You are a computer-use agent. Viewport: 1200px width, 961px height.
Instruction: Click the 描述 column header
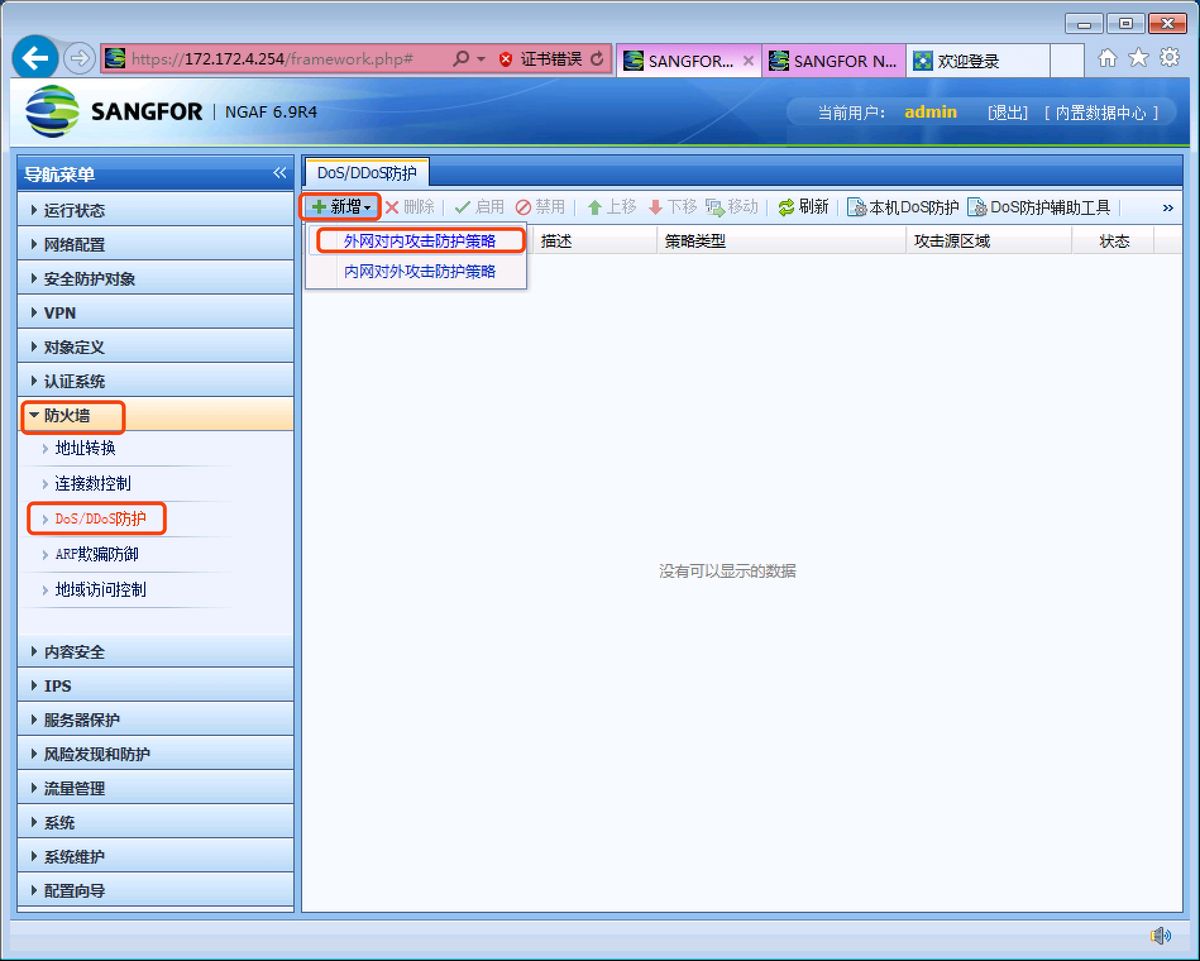594,240
